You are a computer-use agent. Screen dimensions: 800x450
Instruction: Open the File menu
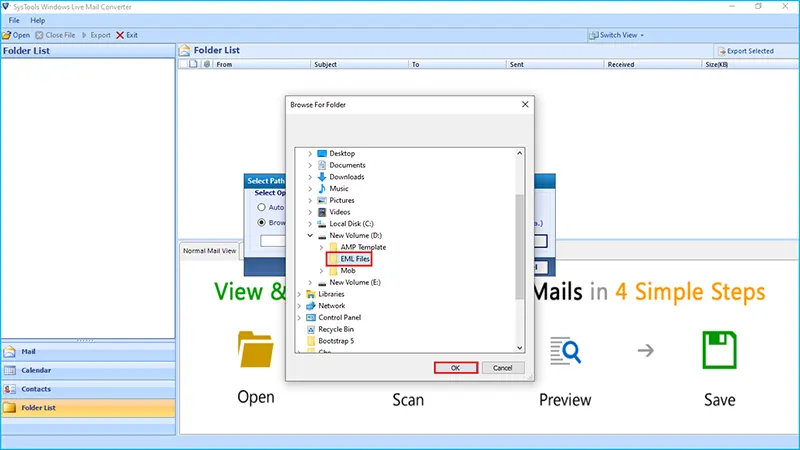pyautogui.click(x=14, y=20)
